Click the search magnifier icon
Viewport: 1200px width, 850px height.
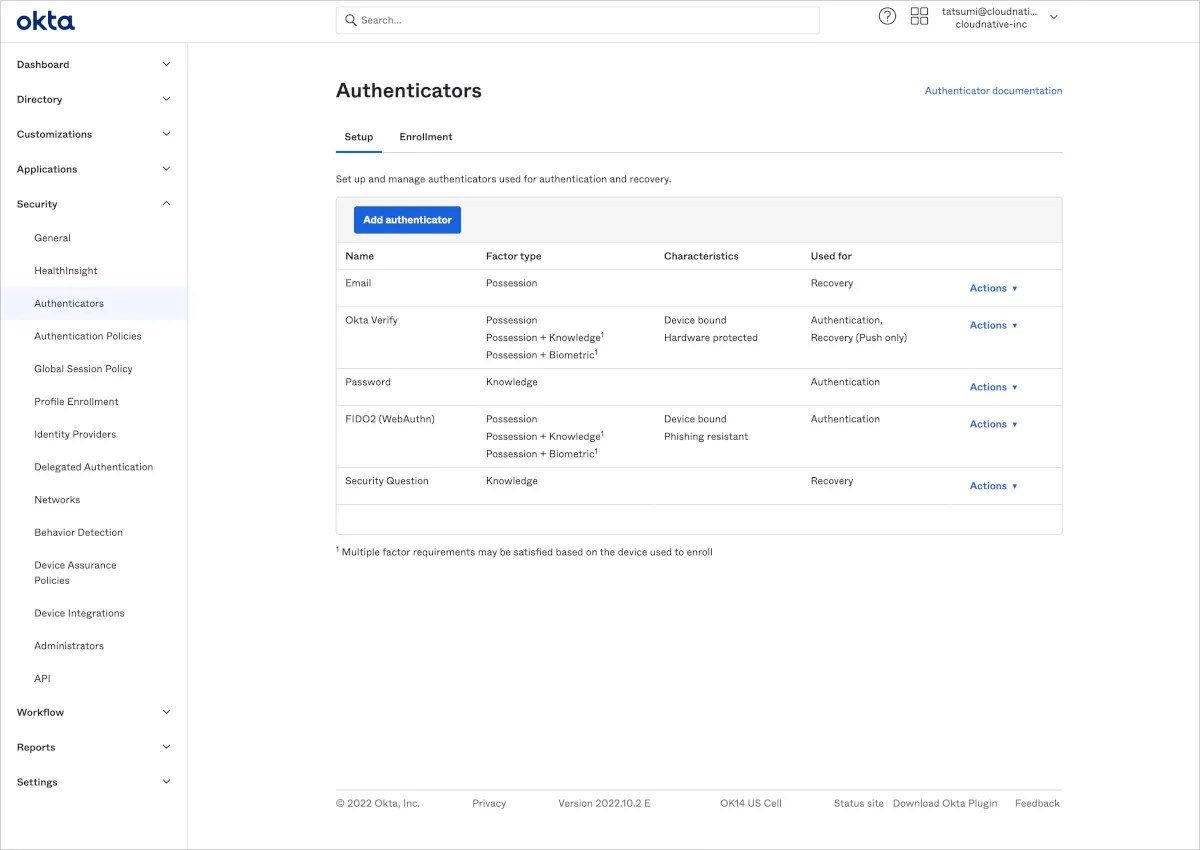point(351,20)
